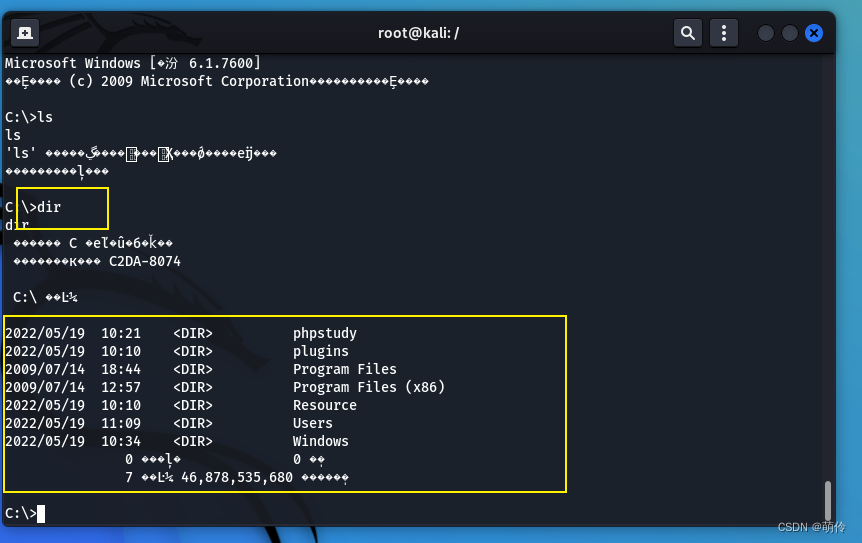Open the three-dot terminal menu

723,33
